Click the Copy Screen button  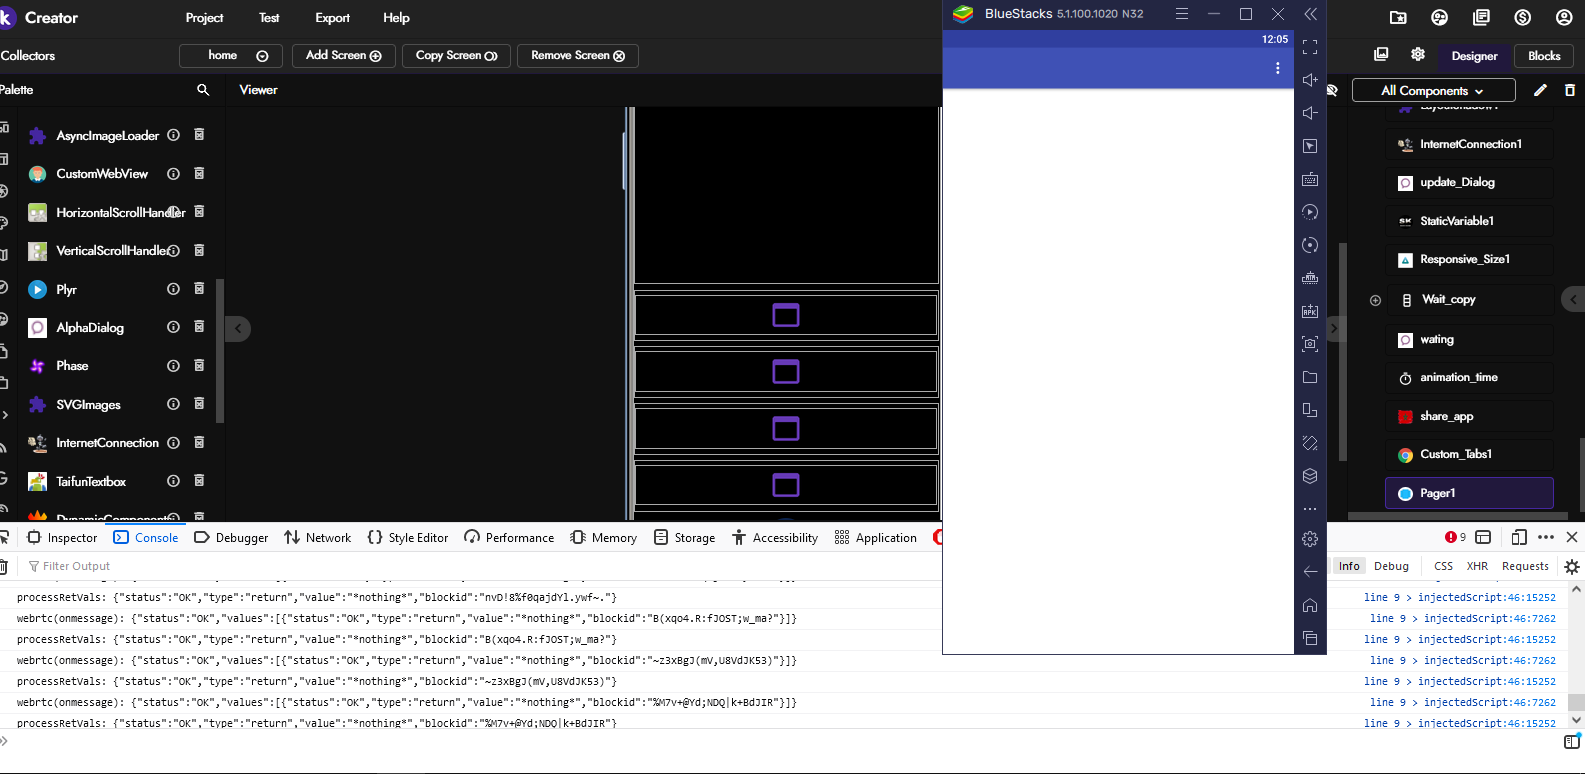[456, 56]
